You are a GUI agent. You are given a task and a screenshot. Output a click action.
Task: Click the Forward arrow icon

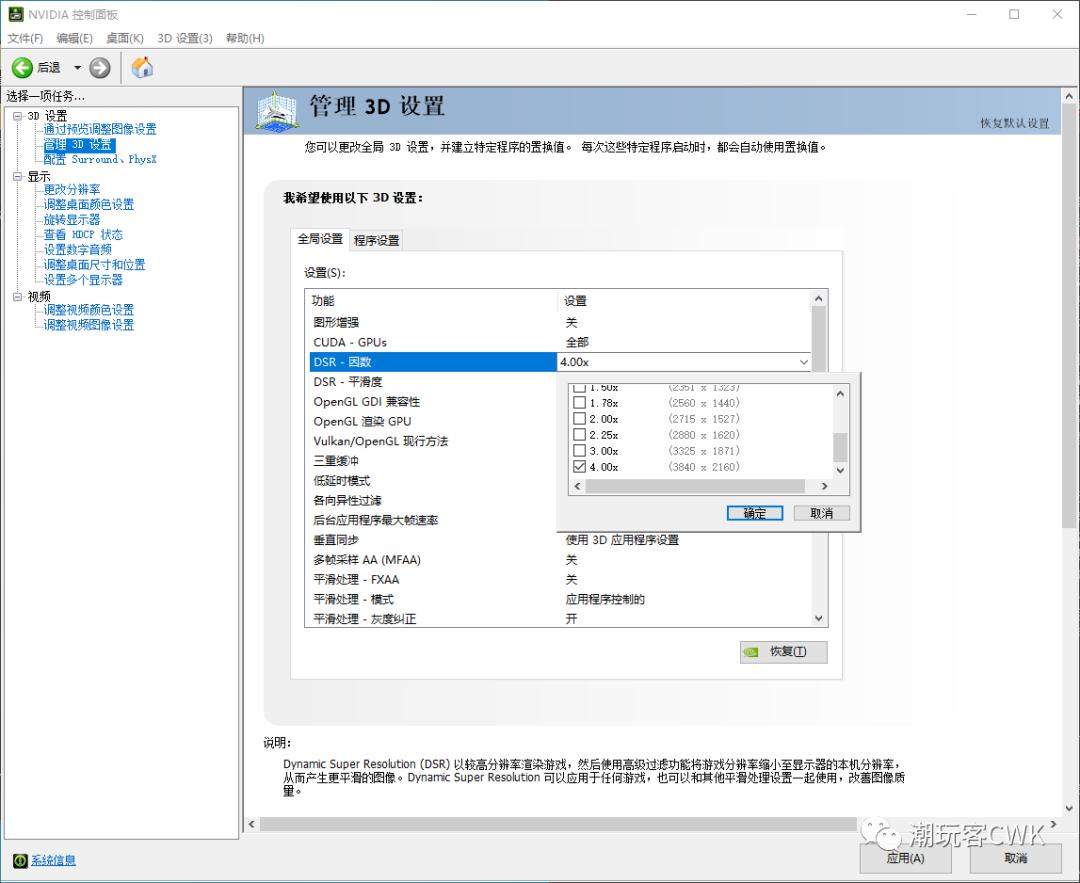(x=100, y=67)
